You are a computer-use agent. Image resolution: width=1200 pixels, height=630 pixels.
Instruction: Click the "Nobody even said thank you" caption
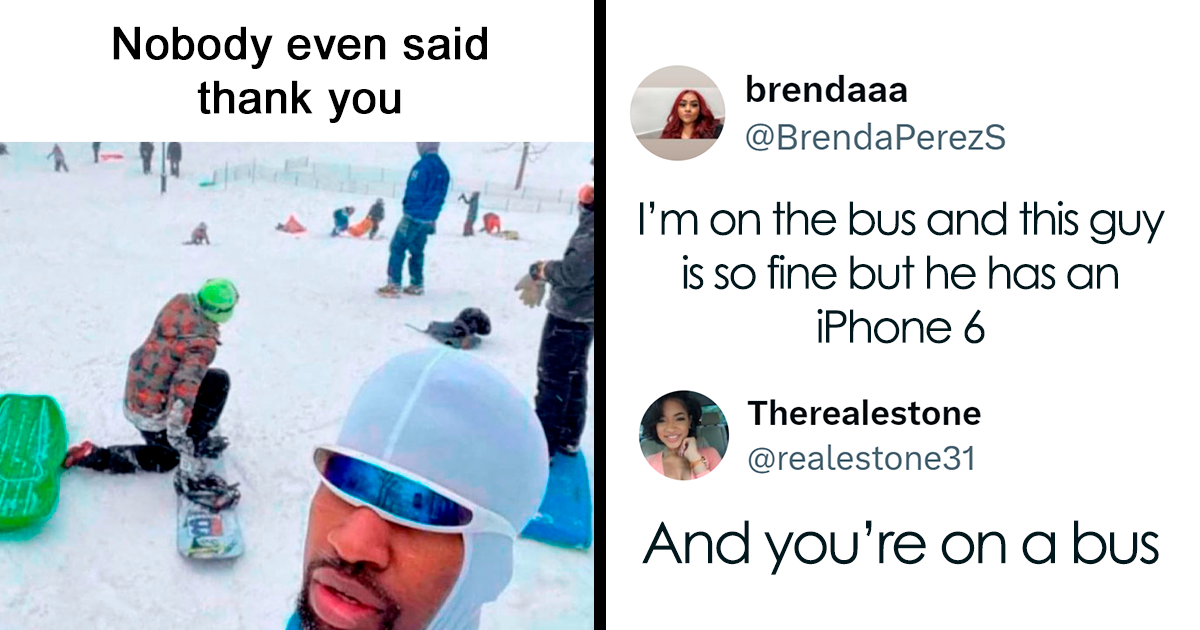click(x=300, y=72)
